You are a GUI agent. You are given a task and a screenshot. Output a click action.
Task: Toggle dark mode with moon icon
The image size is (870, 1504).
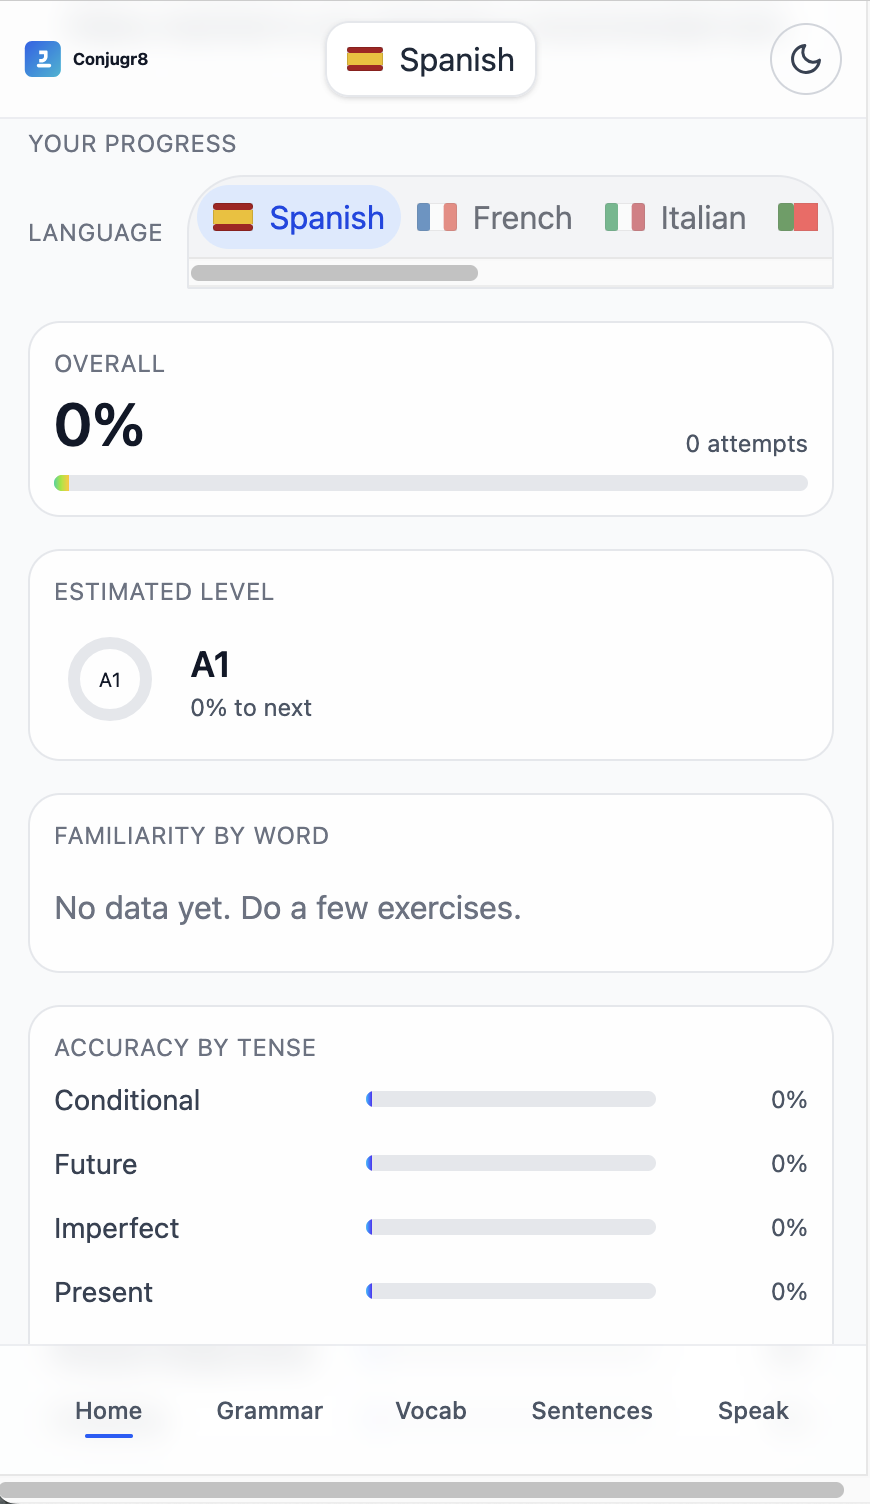805,60
